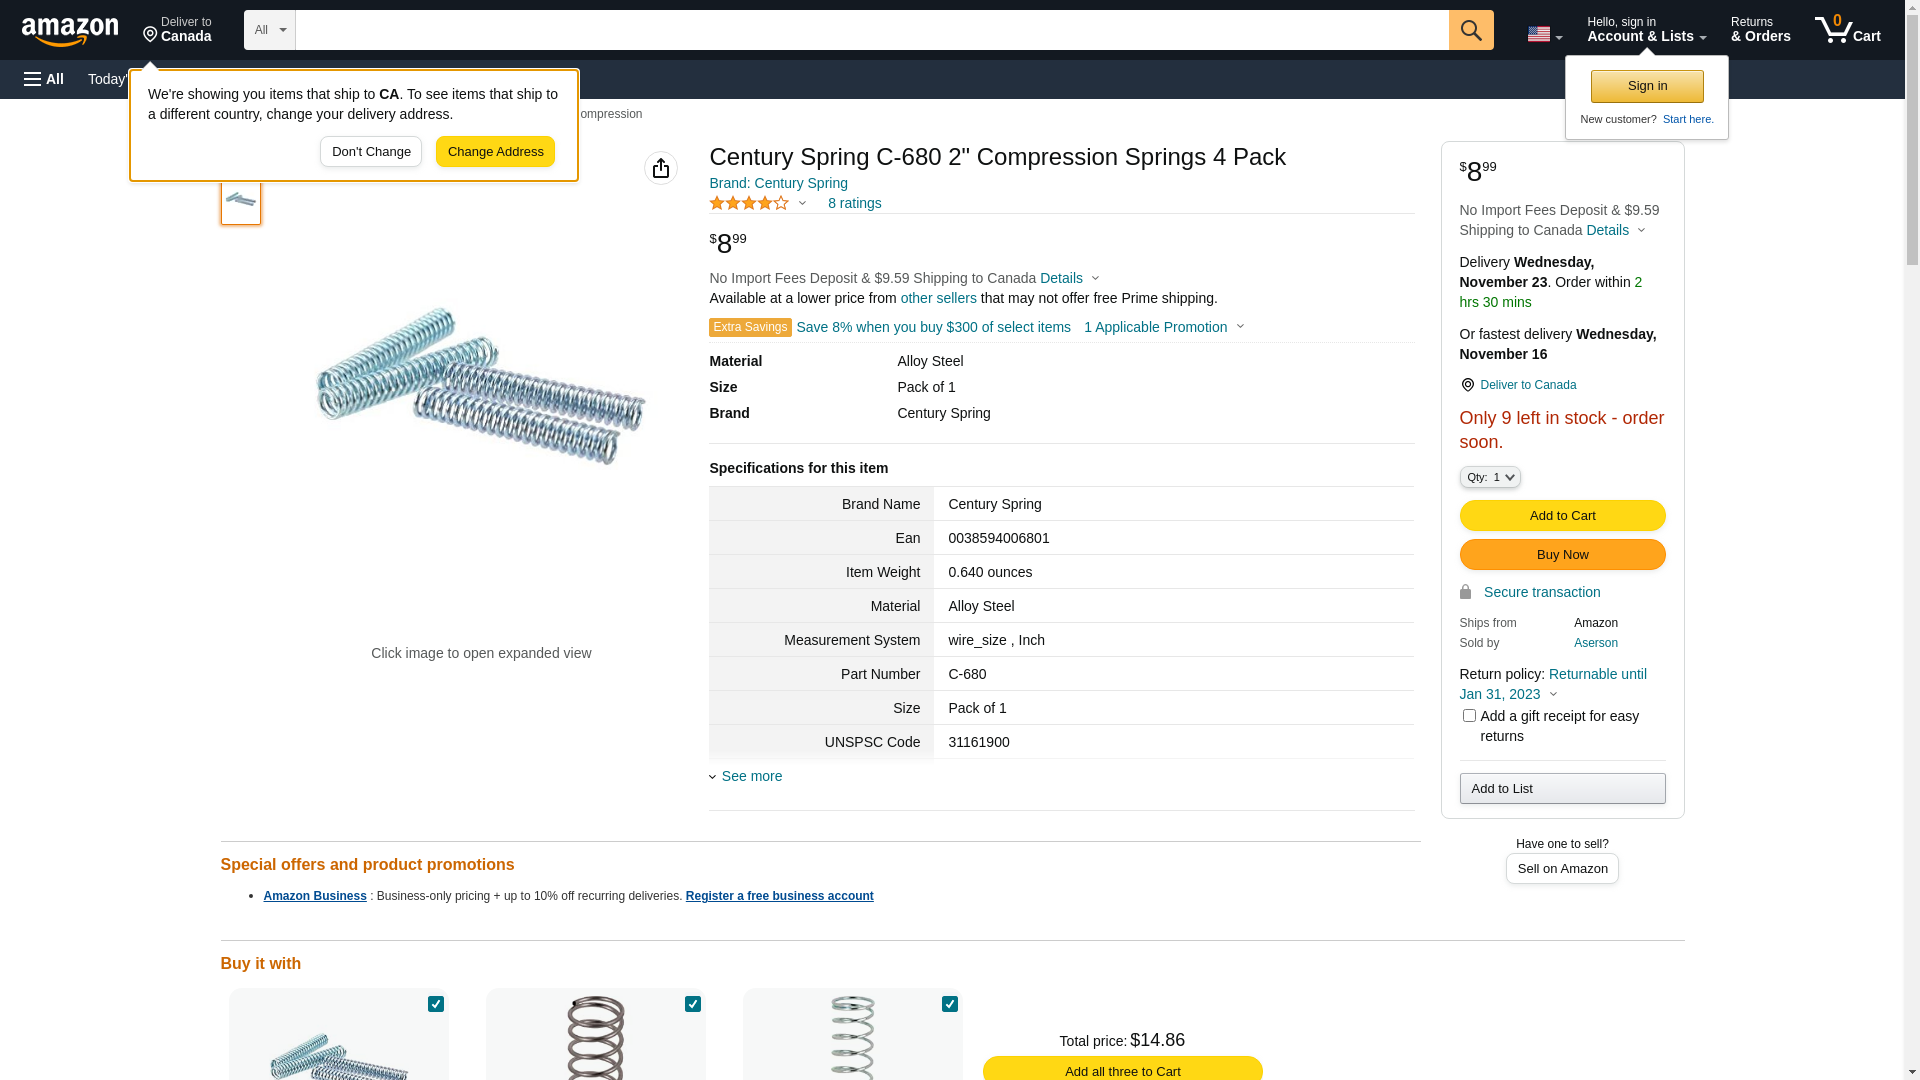Click the US flag language selector
The width and height of the screenshot is (1920, 1080).
click(x=1543, y=34)
